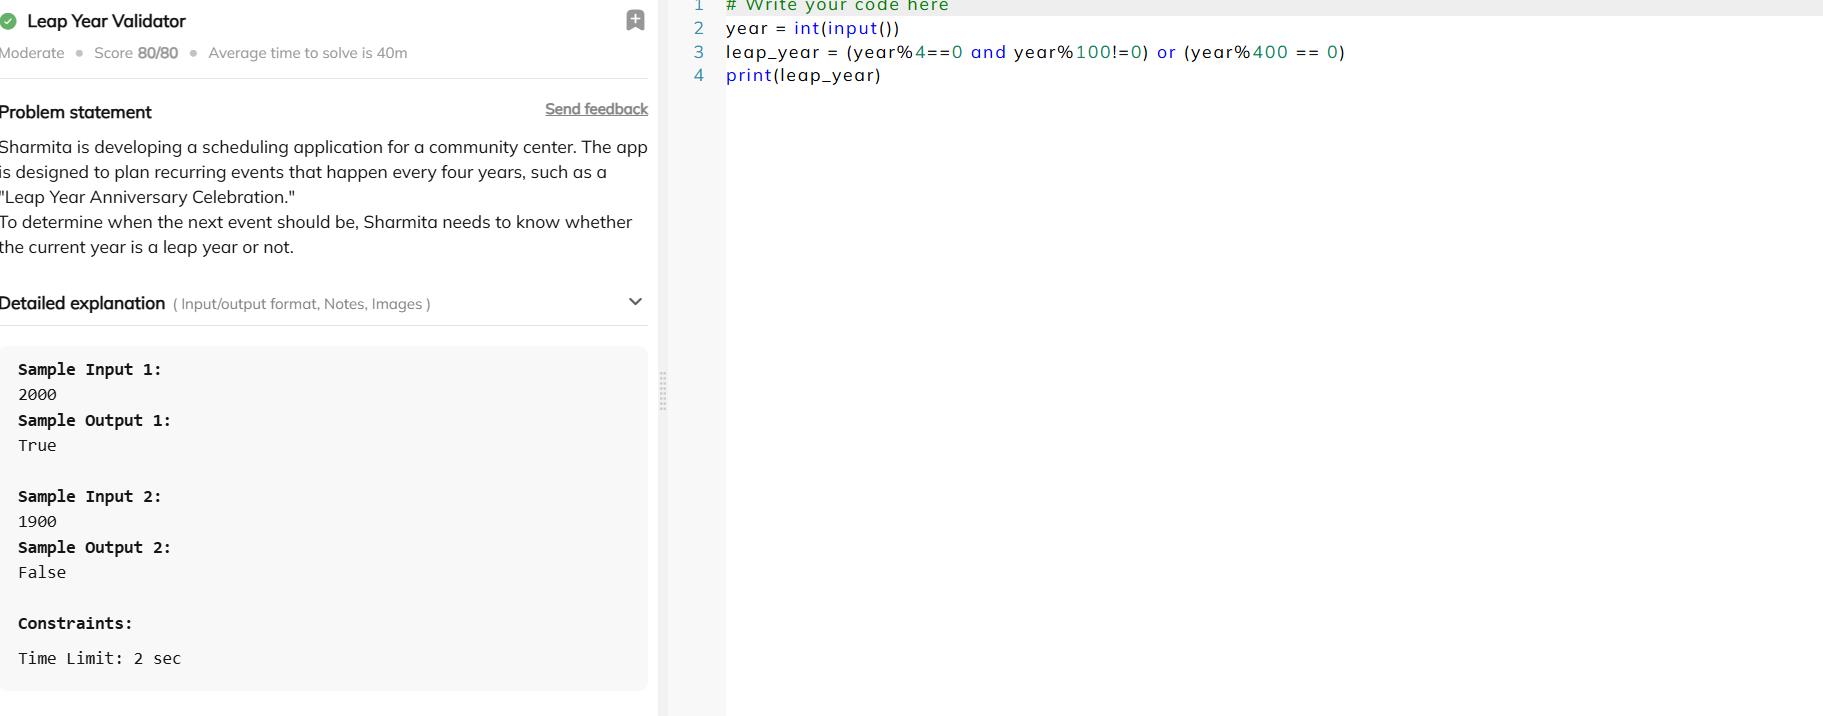Place cursor in the leap_year assignment line

coord(1034,52)
